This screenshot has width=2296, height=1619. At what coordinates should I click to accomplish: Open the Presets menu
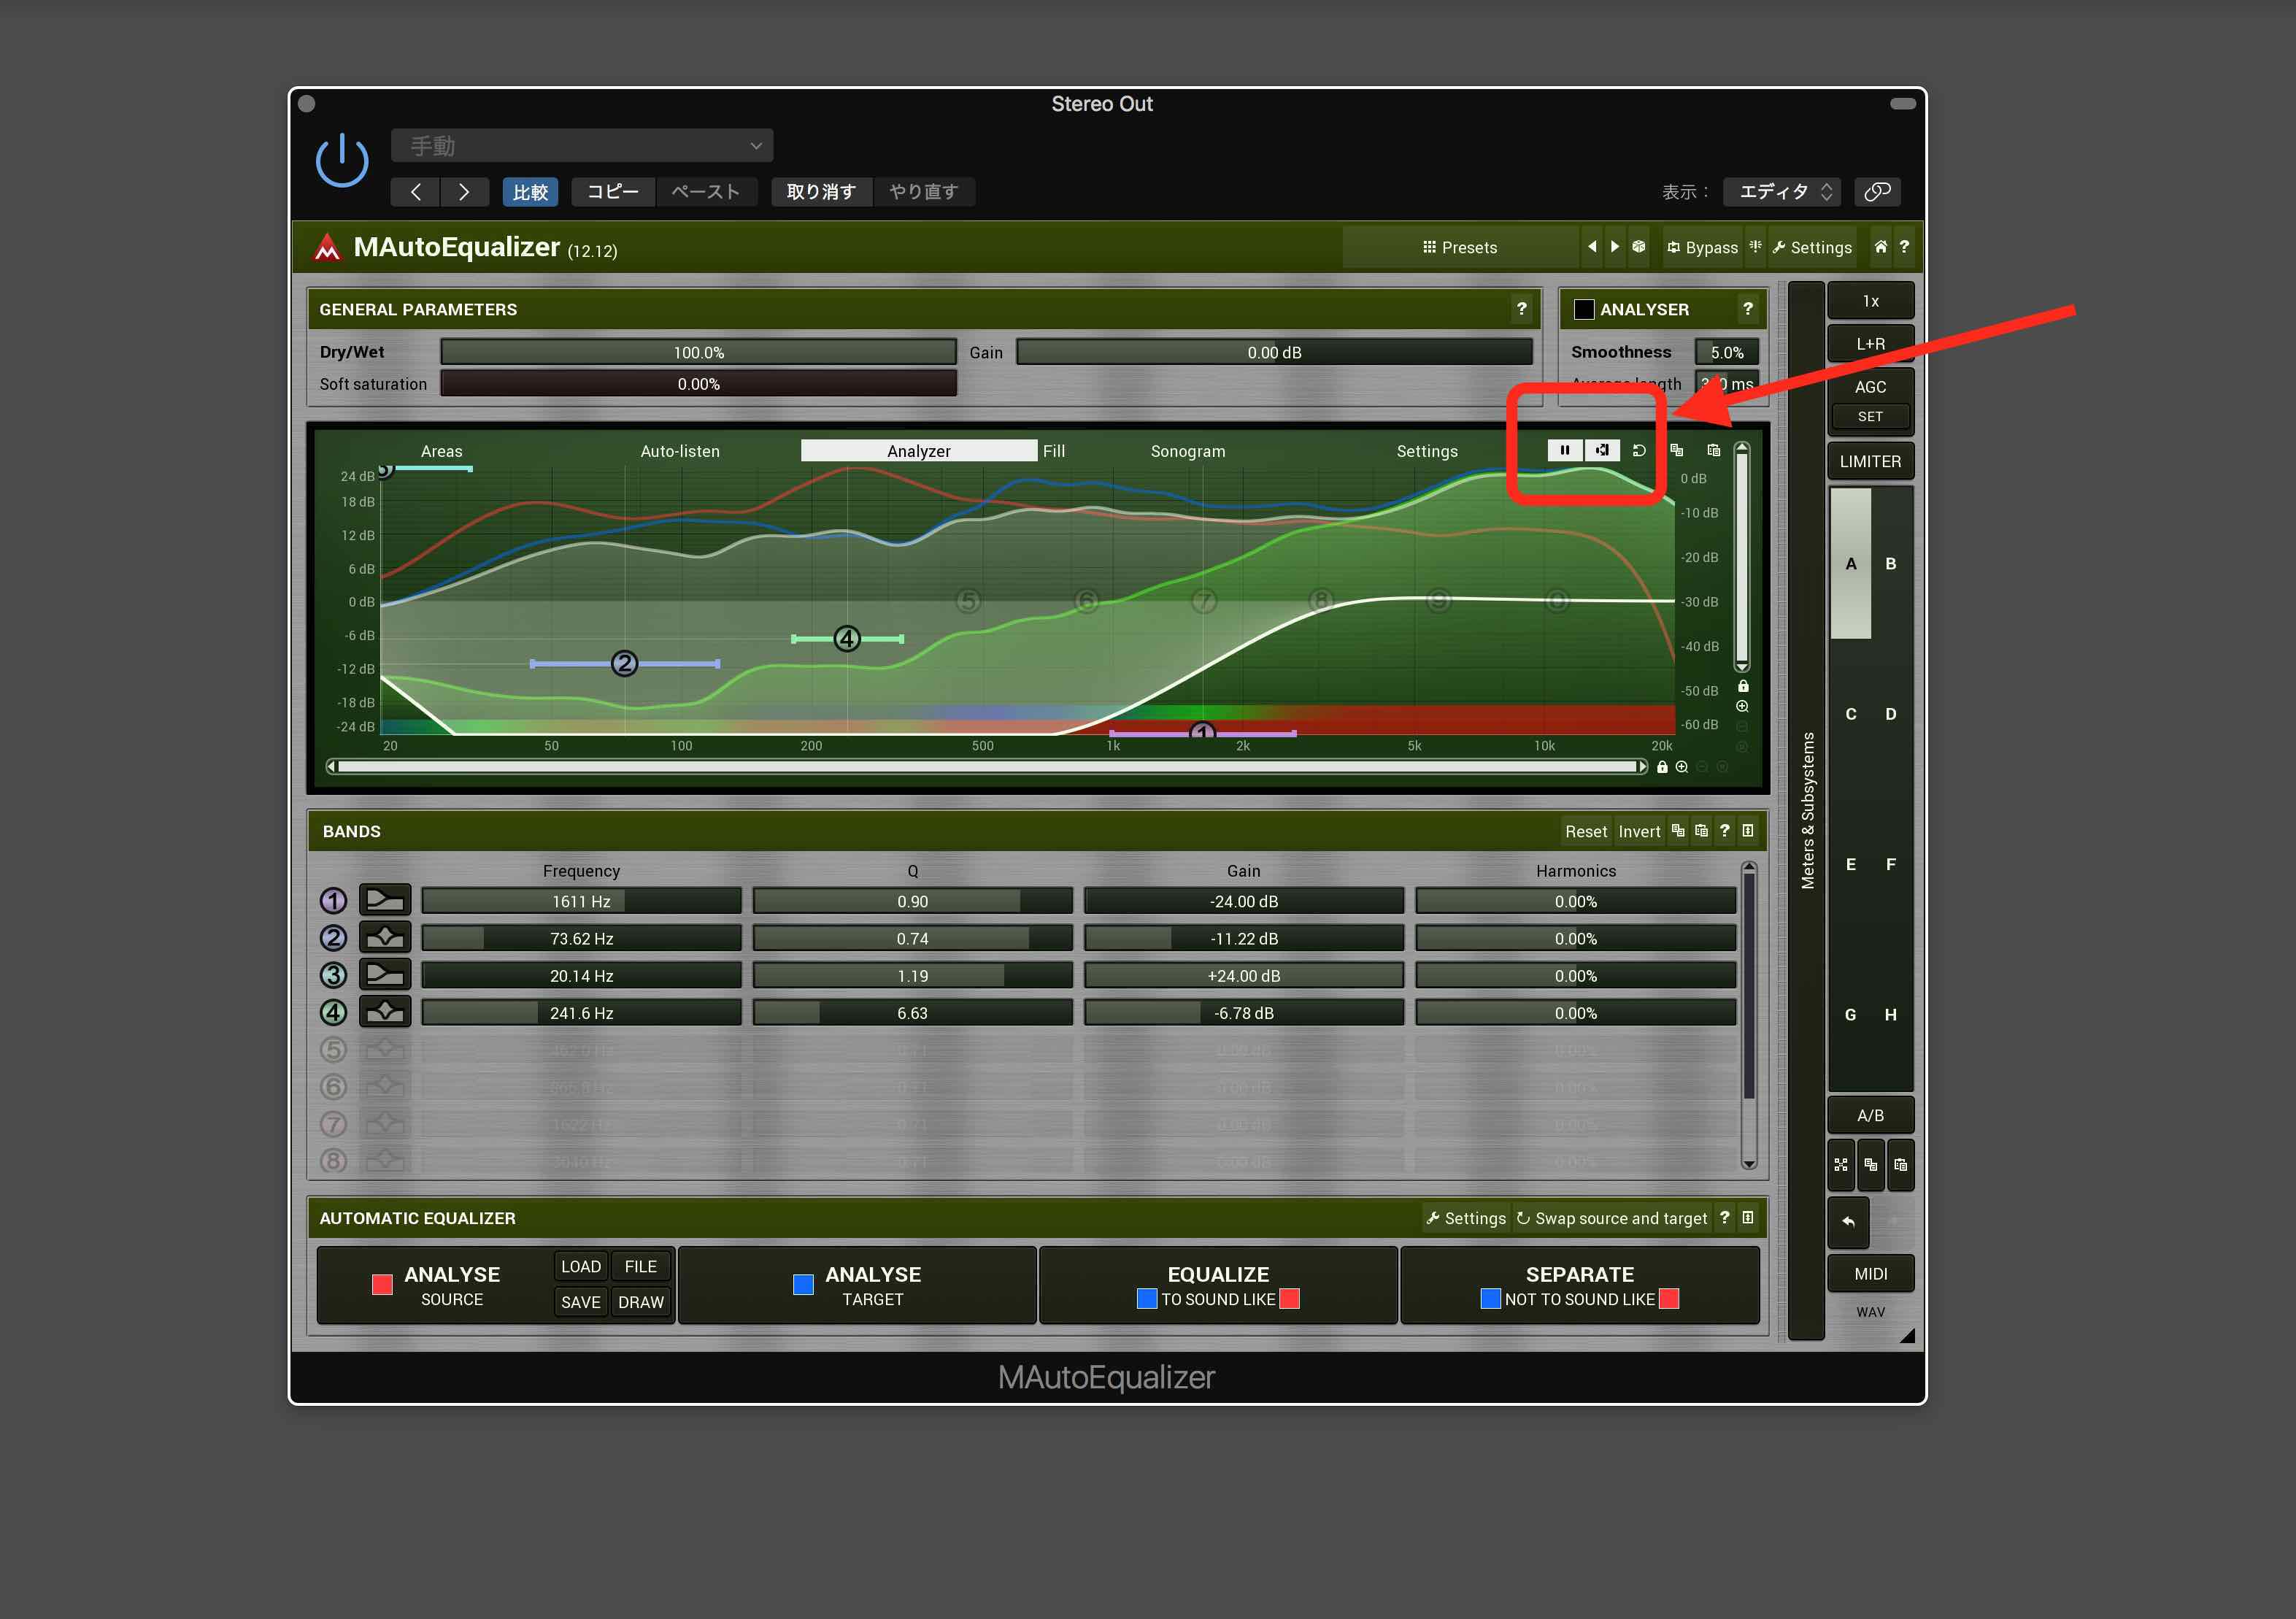click(x=1459, y=247)
